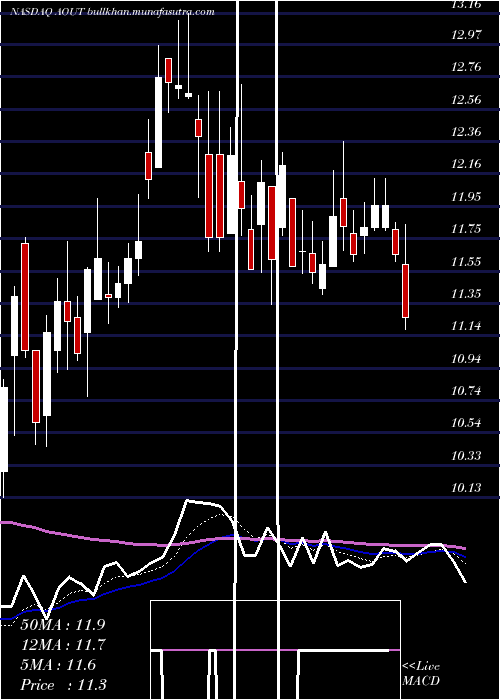
Task: Click the last red candlestick near 11.35
Action: [405, 291]
